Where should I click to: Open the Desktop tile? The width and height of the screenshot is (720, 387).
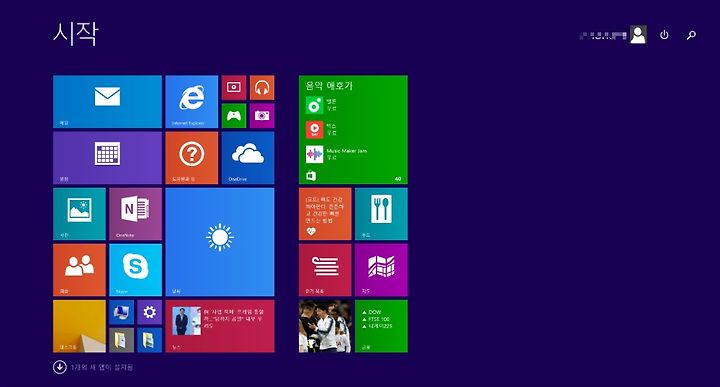coord(79,326)
